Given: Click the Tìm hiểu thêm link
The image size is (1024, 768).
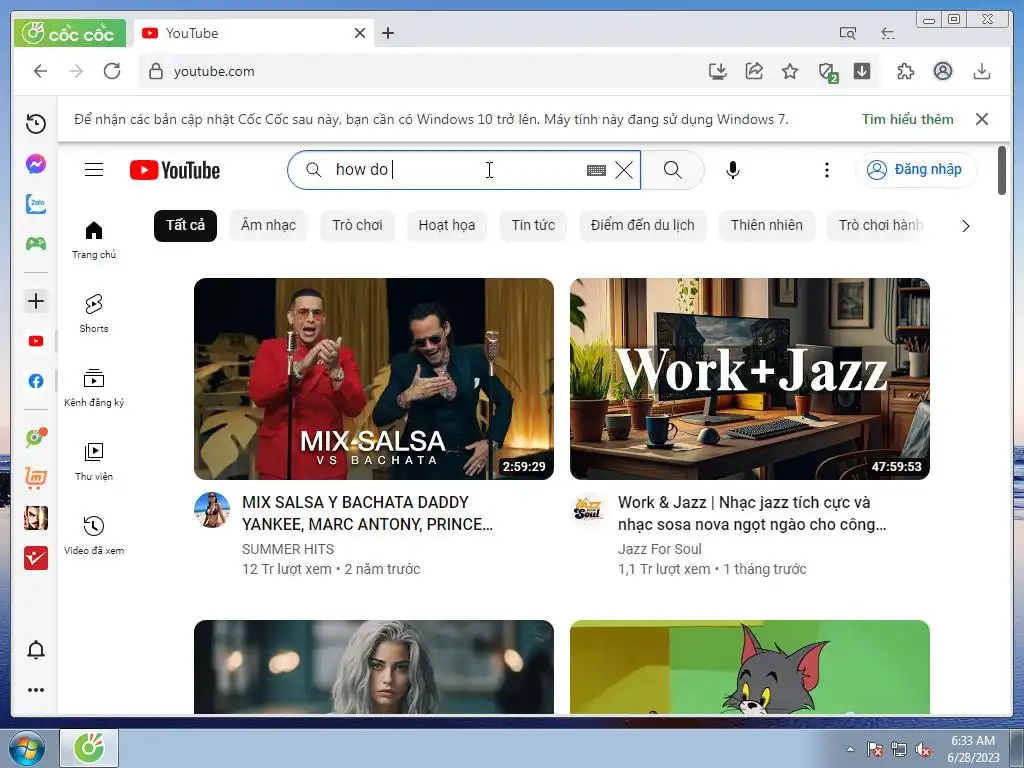Looking at the screenshot, I should (907, 120).
